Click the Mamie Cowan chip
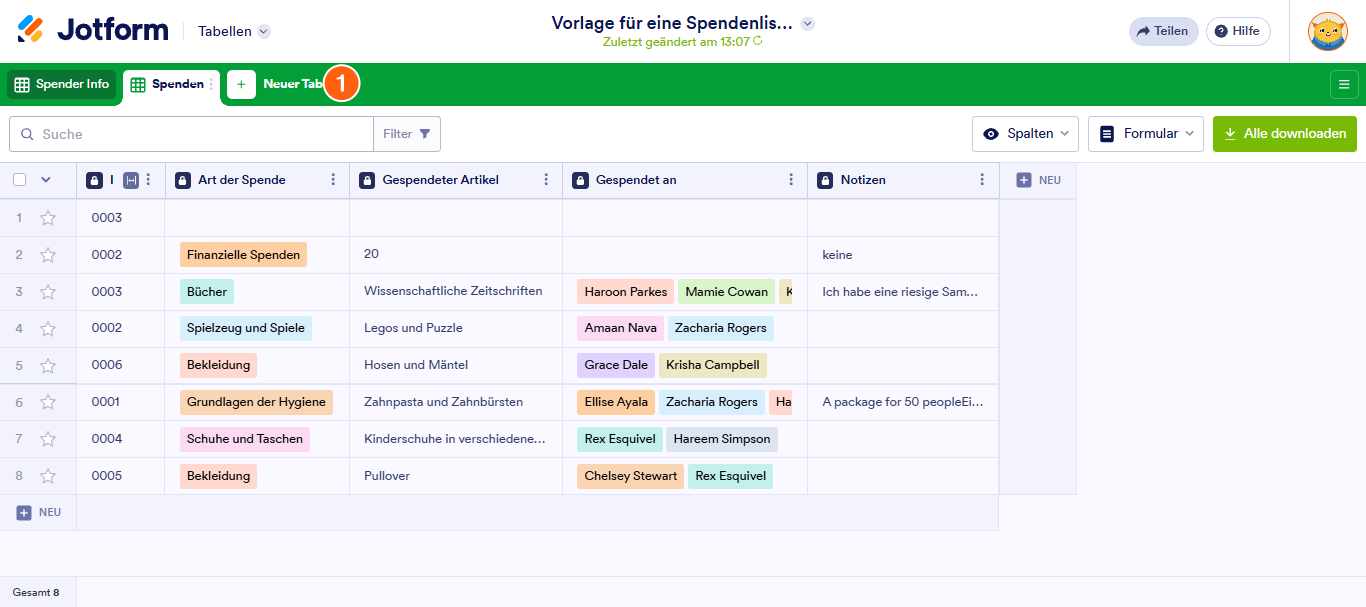Image resolution: width=1366 pixels, height=607 pixels. point(727,292)
